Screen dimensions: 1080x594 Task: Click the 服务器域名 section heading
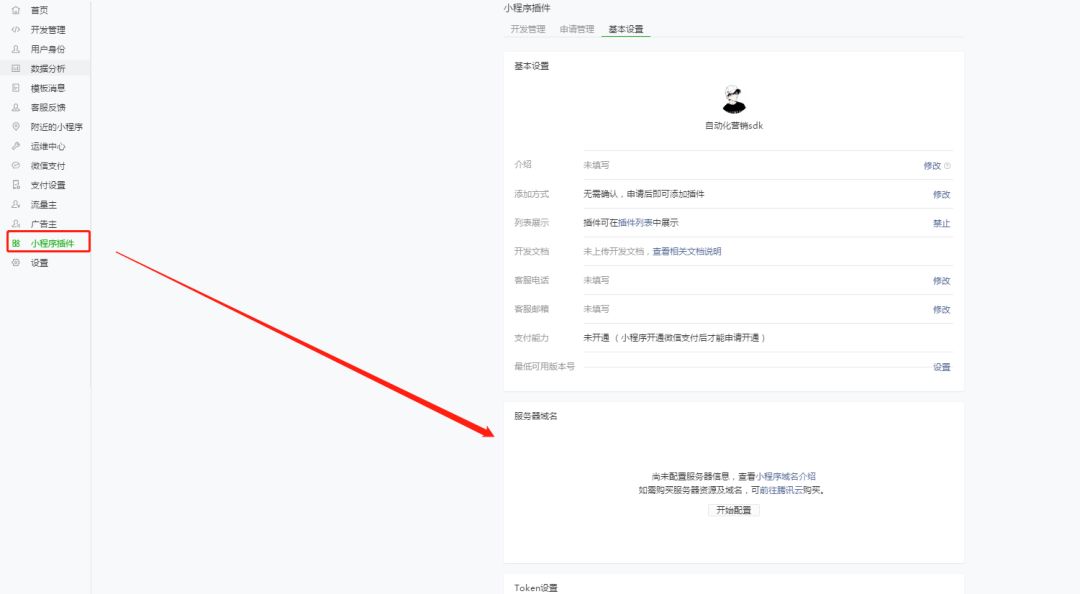(x=536, y=416)
